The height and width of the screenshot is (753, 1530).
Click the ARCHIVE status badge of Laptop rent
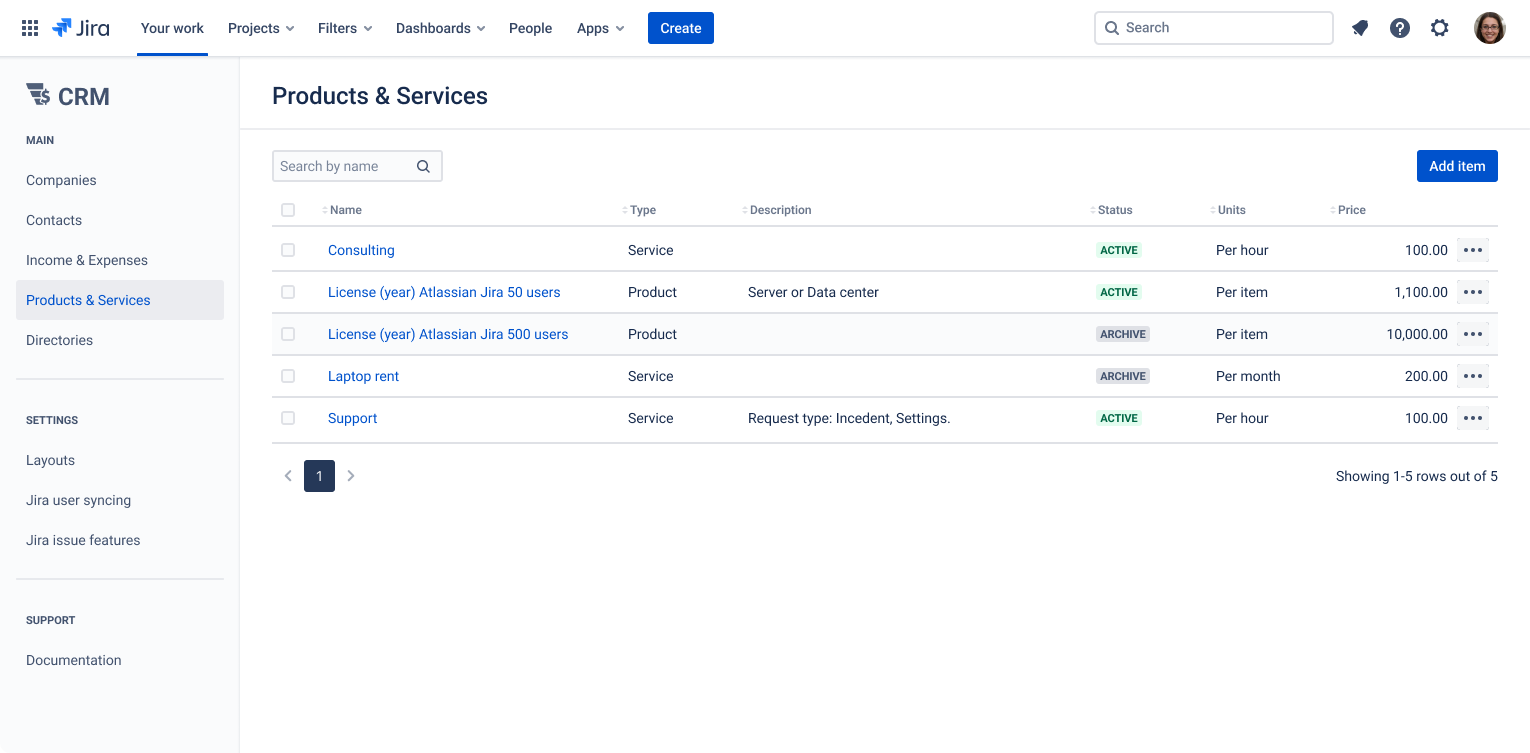[x=1123, y=376]
